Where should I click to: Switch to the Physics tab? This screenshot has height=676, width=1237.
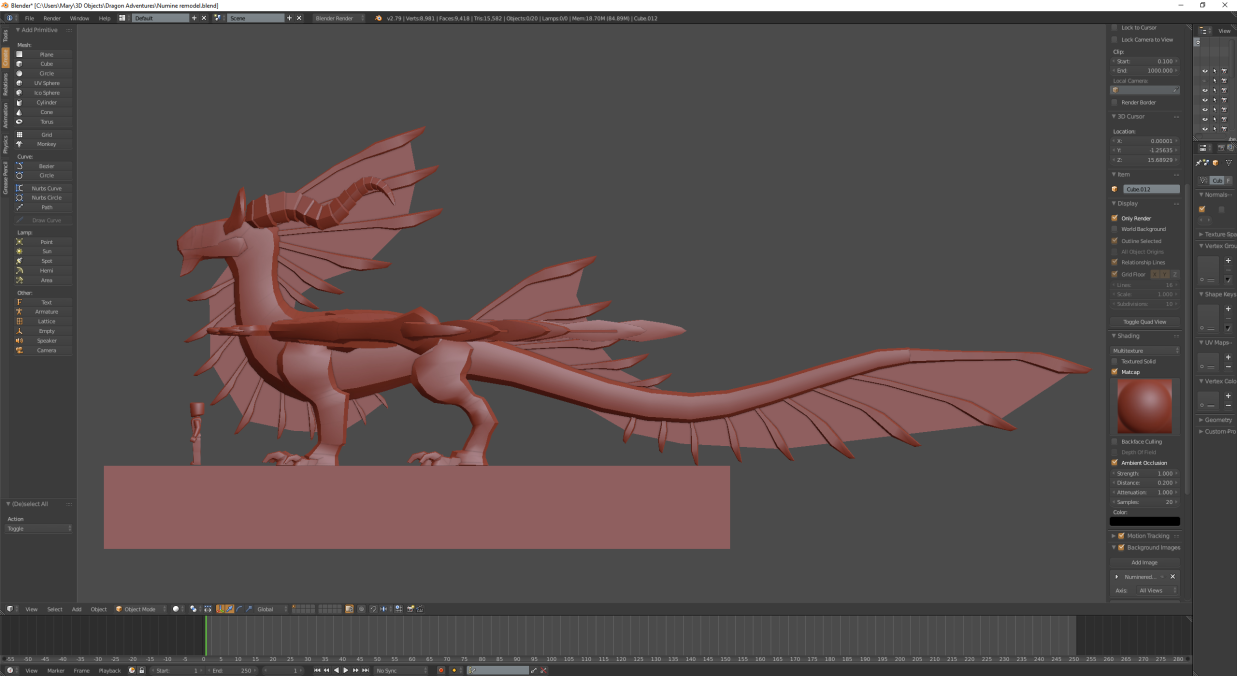tap(5, 144)
